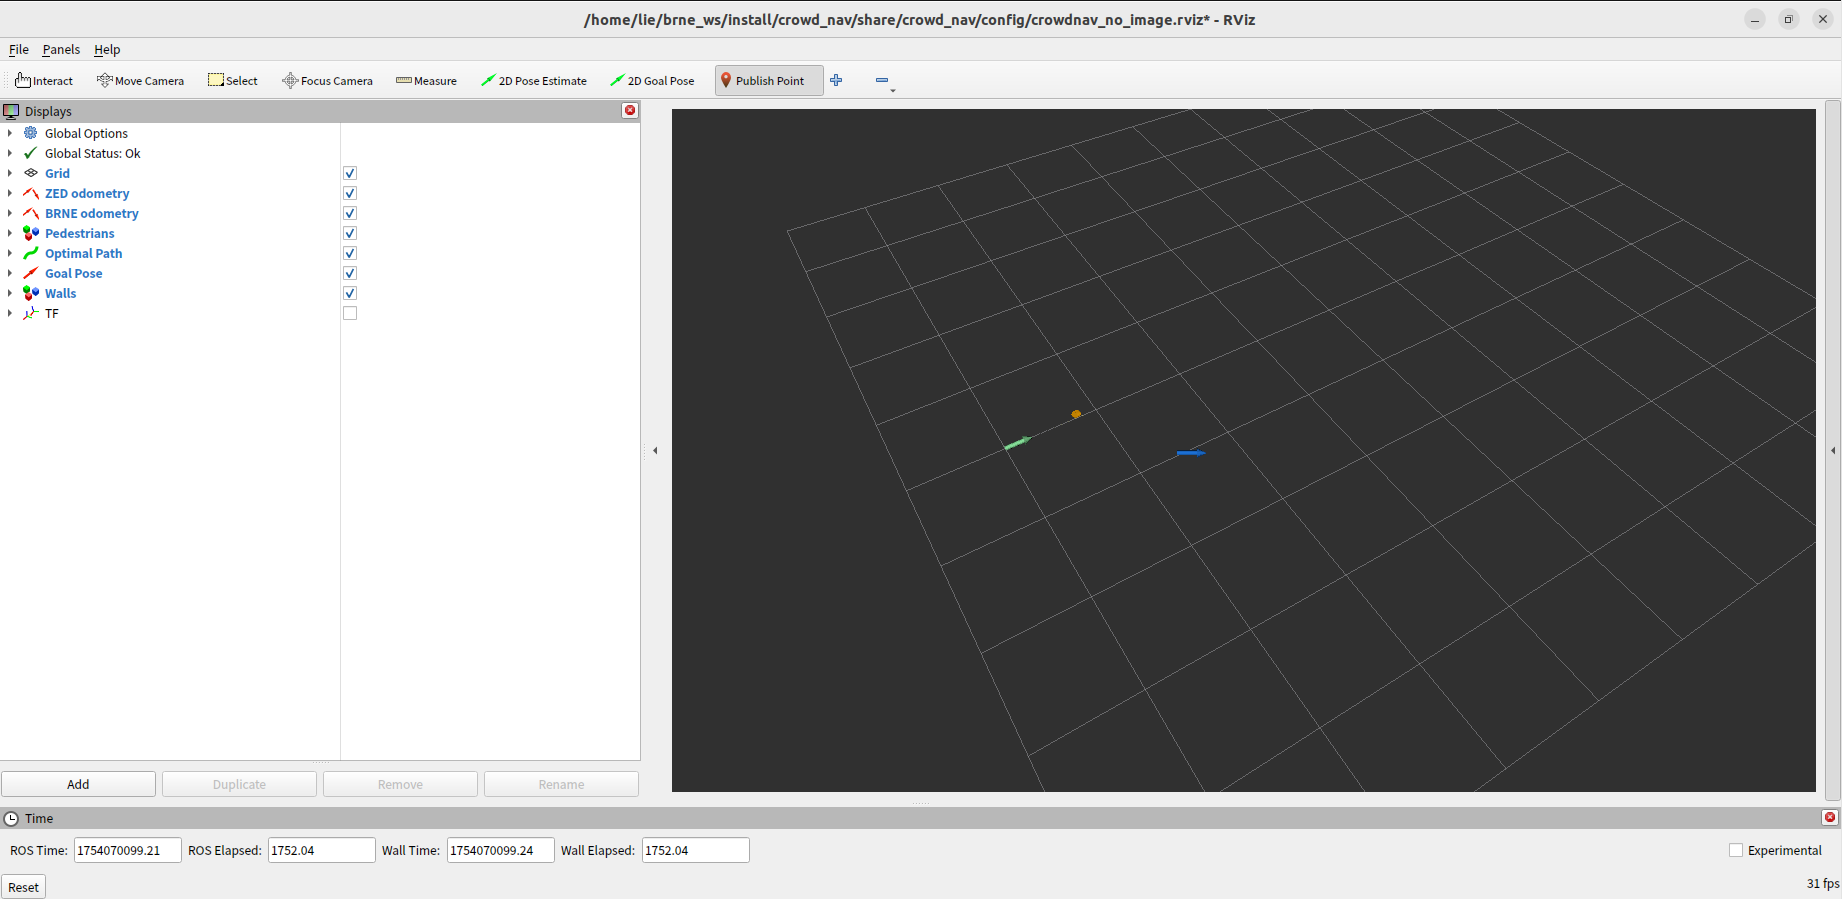Select the 2D Pose Estimate tool
Screen dimensions: 1843x899
click(x=534, y=81)
